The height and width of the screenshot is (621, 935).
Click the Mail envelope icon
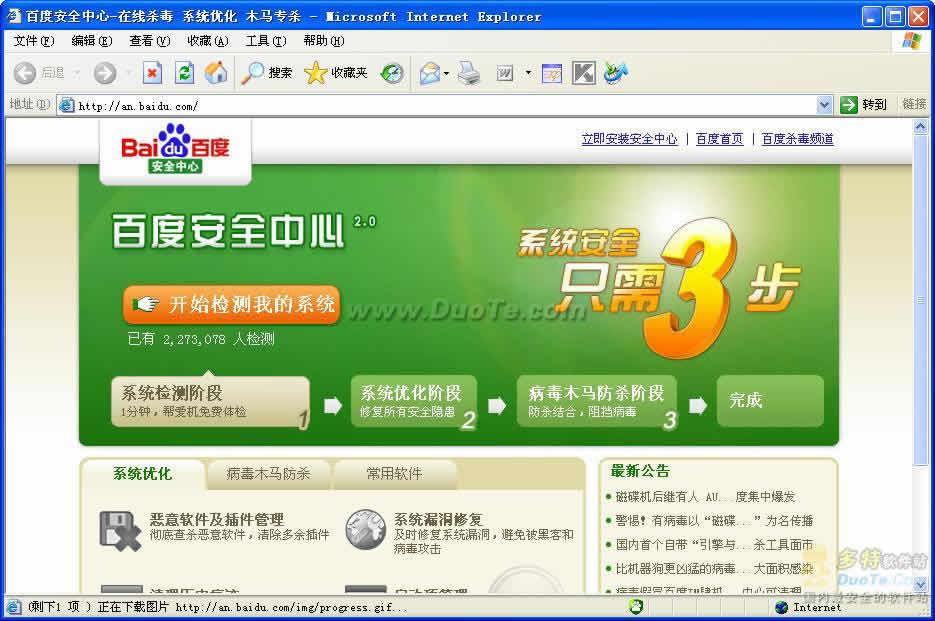point(429,73)
